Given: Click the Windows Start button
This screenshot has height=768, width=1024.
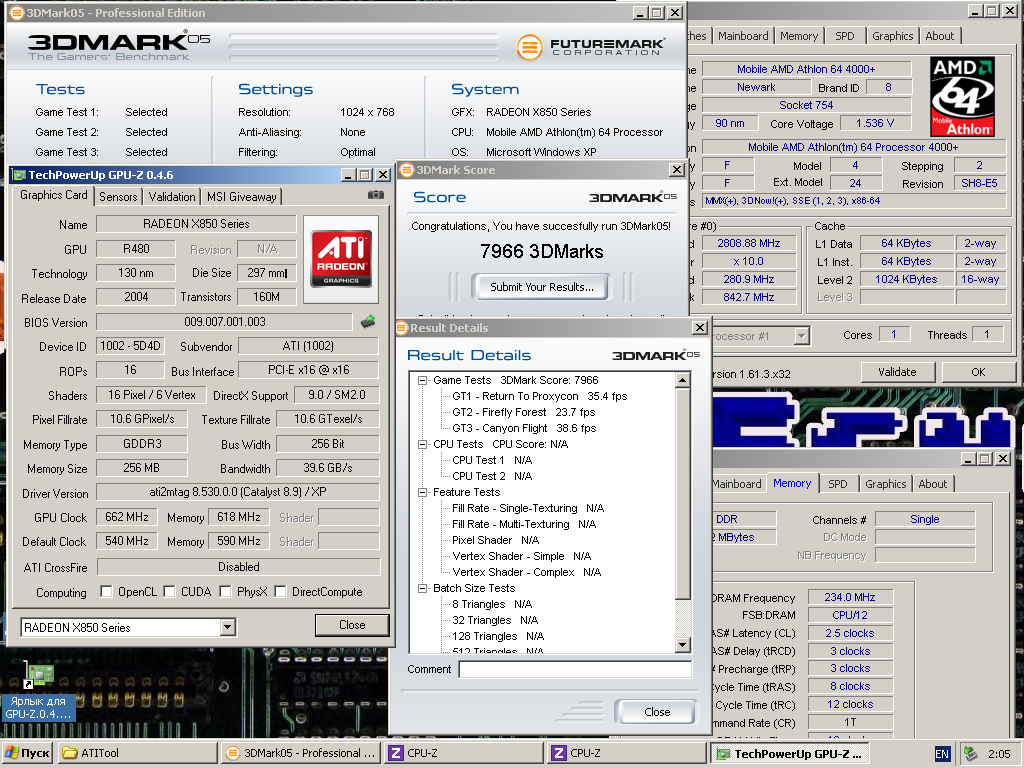Looking at the screenshot, I should click(27, 753).
